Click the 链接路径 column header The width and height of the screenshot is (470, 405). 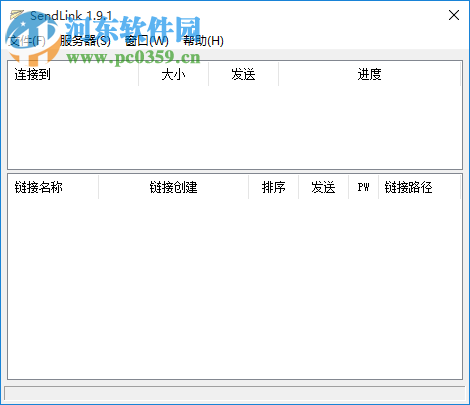pos(420,187)
